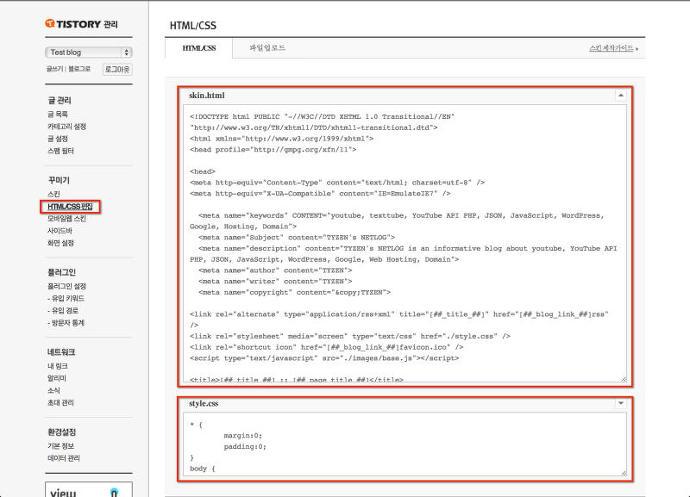Open 기본 정보 under 환경설정
Image resolution: width=690 pixels, height=497 pixels.
pos(61,446)
